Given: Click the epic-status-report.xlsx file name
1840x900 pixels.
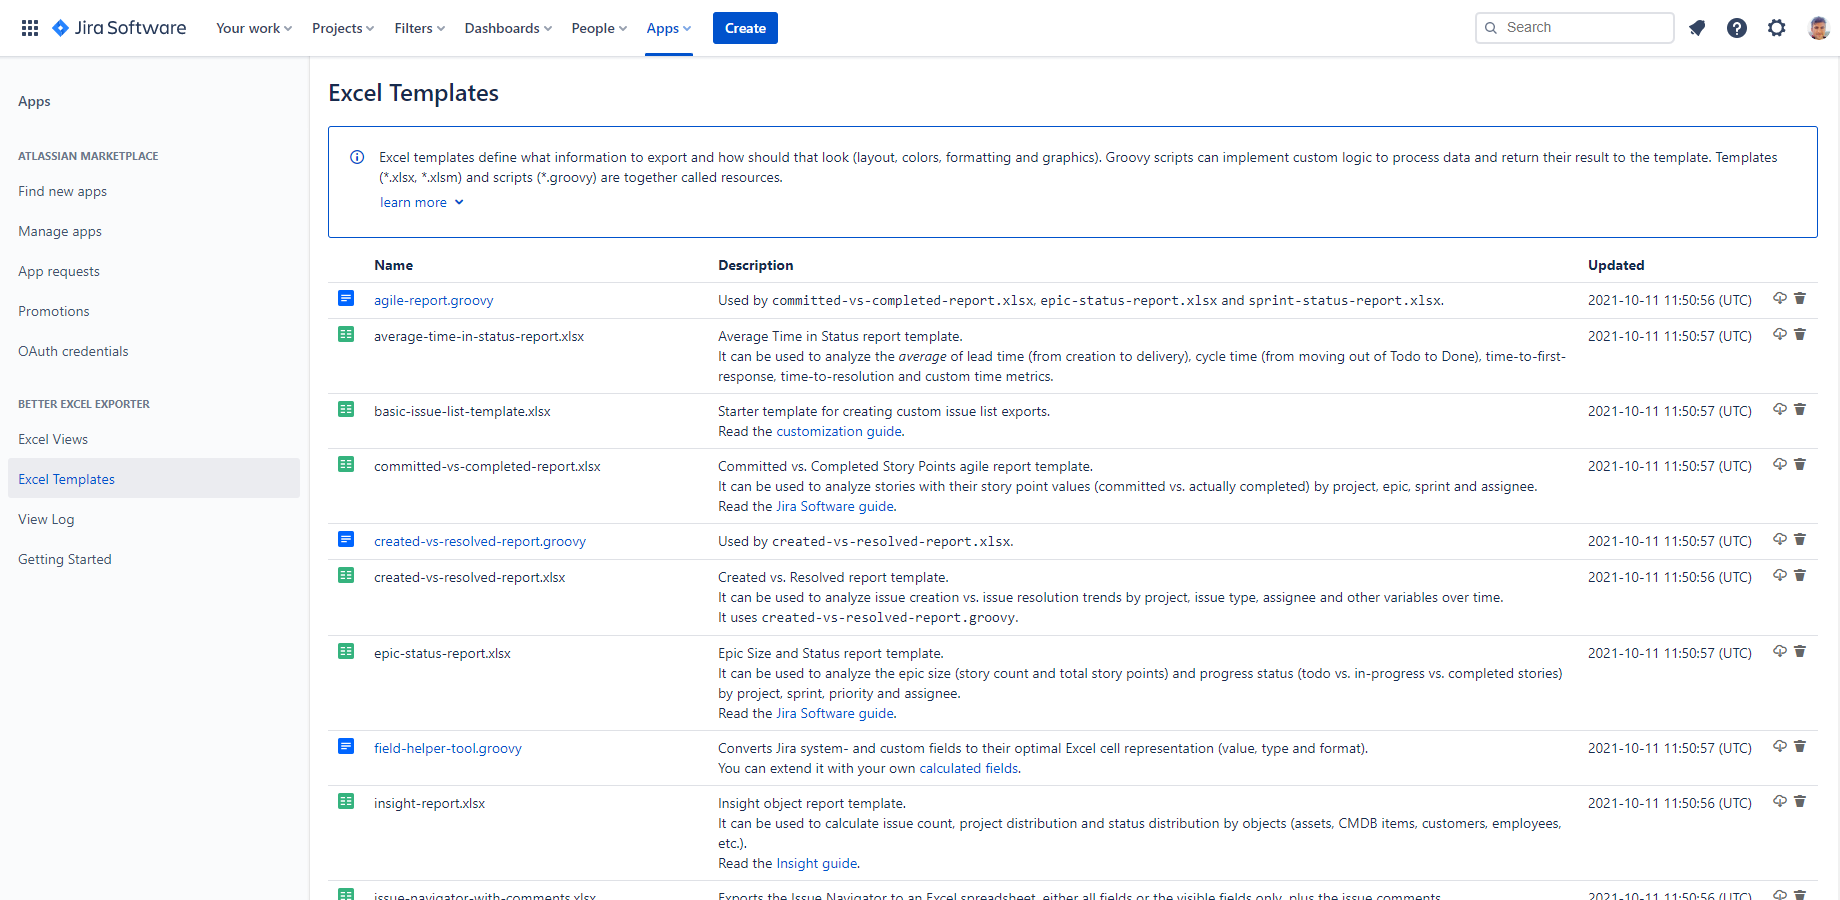Looking at the screenshot, I should pos(442,653).
